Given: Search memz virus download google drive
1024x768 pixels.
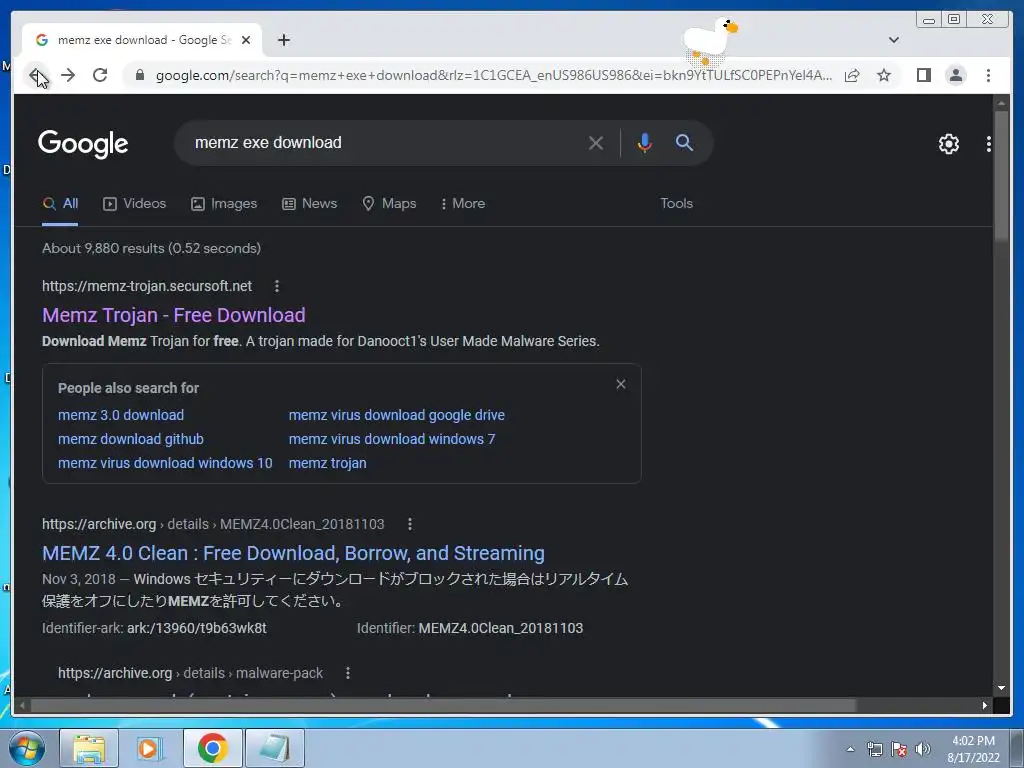Looking at the screenshot, I should (396, 415).
